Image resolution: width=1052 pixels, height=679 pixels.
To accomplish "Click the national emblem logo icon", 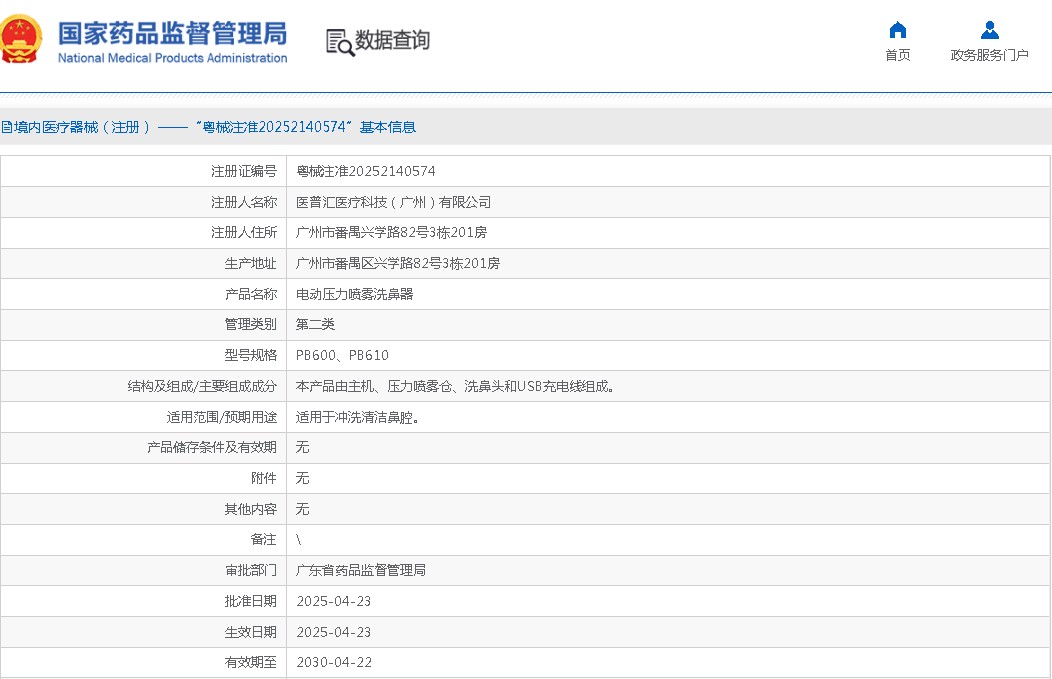I will [x=22, y=40].
